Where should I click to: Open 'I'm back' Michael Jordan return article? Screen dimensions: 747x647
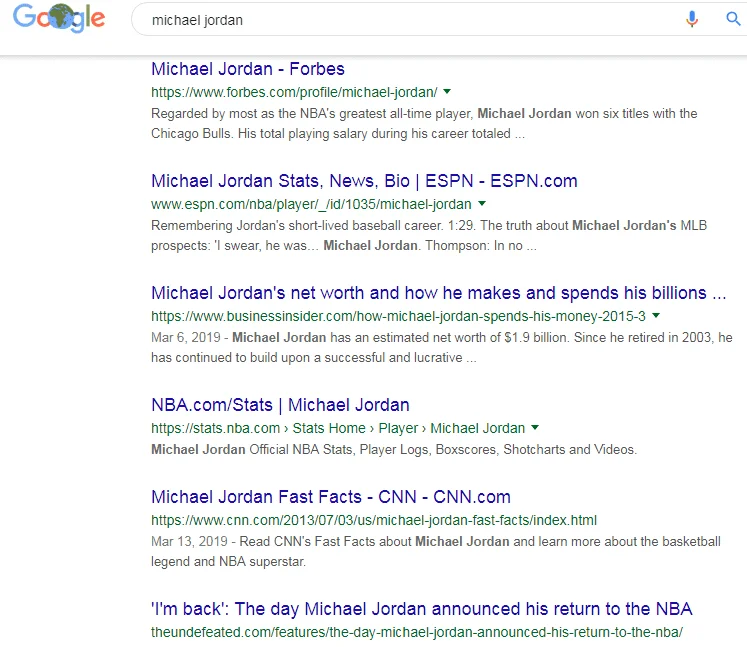click(x=422, y=609)
